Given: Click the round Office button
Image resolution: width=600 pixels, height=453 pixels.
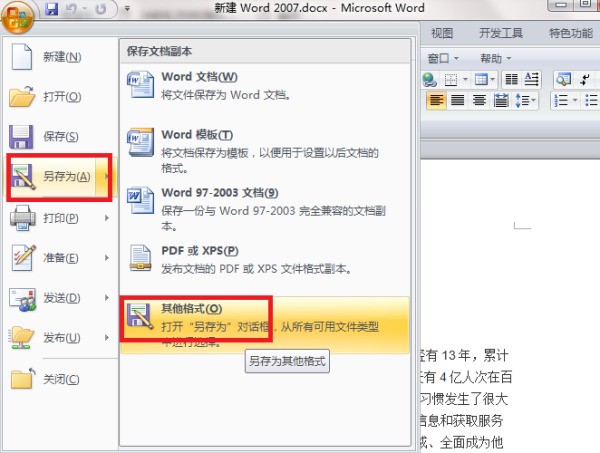Looking at the screenshot, I should [17, 17].
